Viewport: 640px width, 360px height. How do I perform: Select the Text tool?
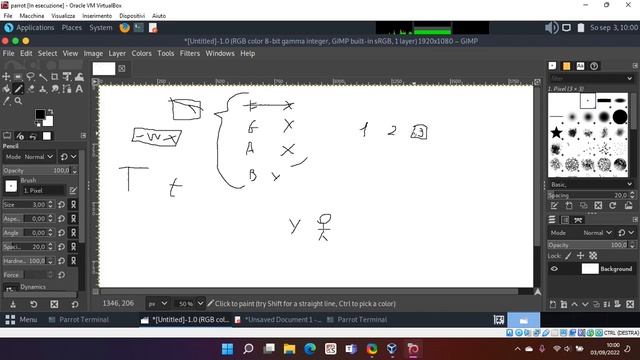[79, 89]
